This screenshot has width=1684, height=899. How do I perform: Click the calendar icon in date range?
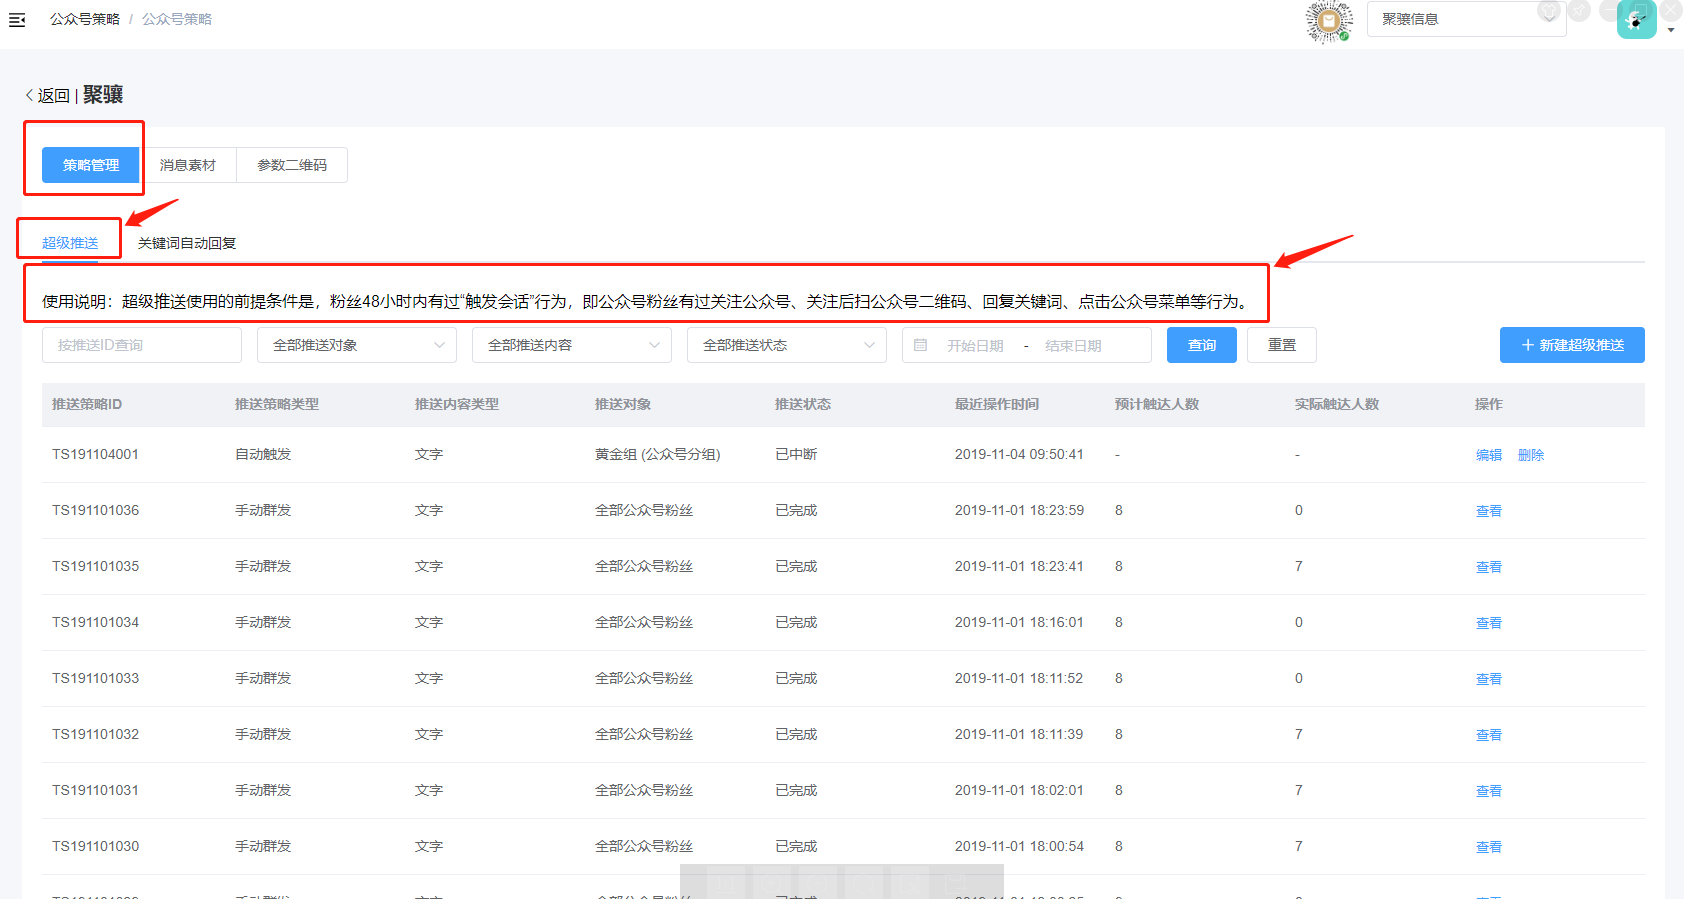pyautogui.click(x=920, y=345)
